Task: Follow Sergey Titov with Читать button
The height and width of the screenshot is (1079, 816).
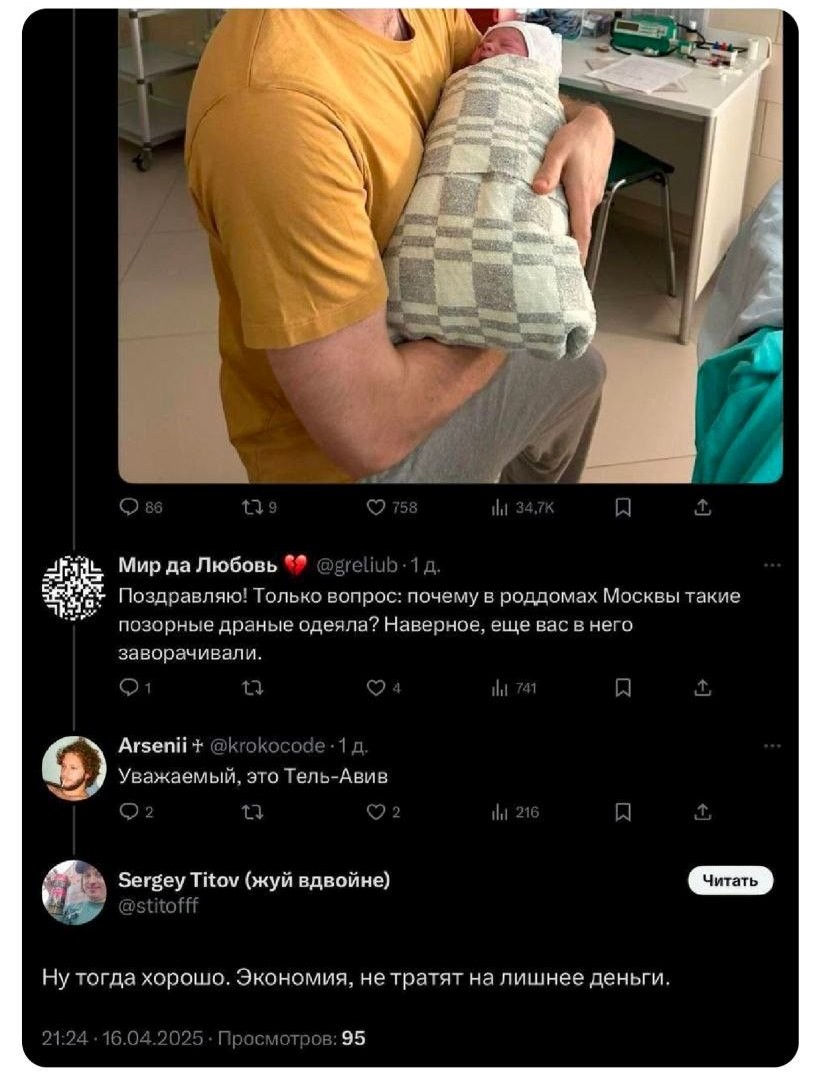Action: (730, 880)
